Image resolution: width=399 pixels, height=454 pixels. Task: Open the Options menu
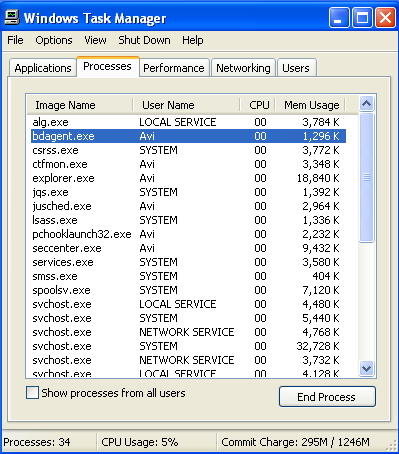(54, 40)
